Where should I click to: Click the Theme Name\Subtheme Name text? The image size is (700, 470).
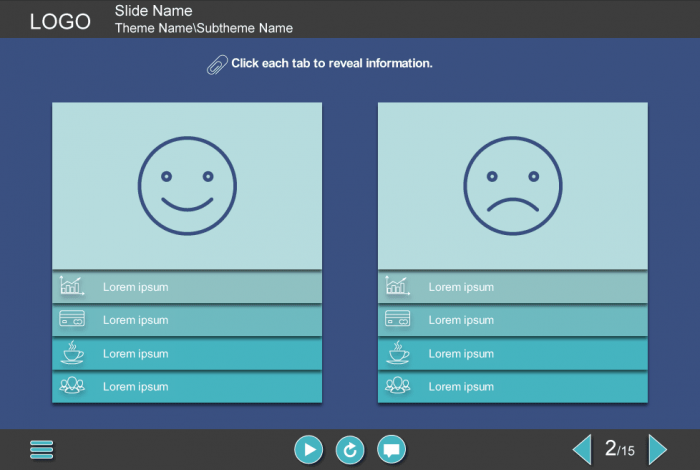204,28
